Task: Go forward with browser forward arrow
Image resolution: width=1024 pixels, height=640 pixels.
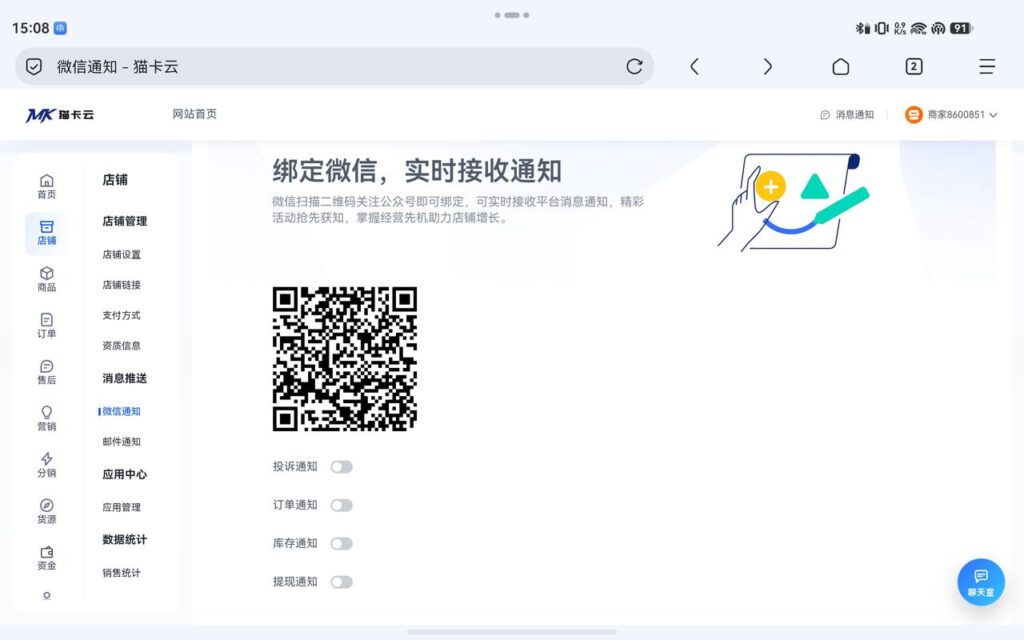Action: tap(767, 66)
